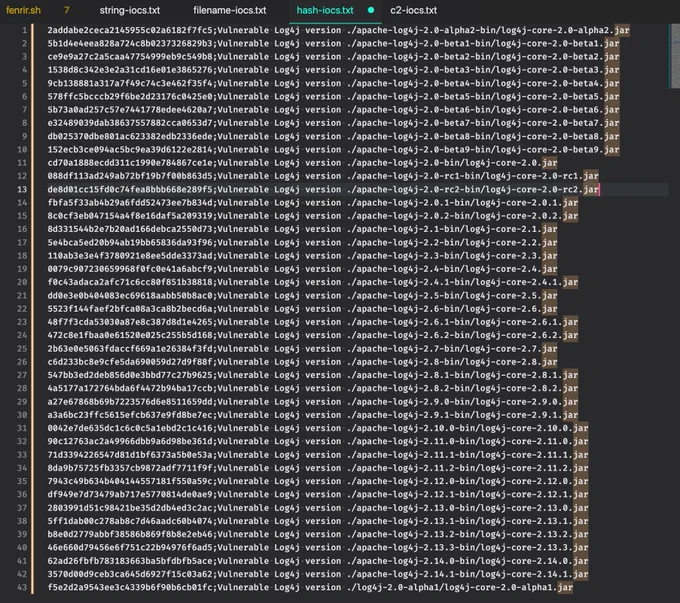Viewport: 680px width, 603px height.
Task: Click hash c6d233bc8e9cfe5da690059d27d9f88f
Action: 131,362
